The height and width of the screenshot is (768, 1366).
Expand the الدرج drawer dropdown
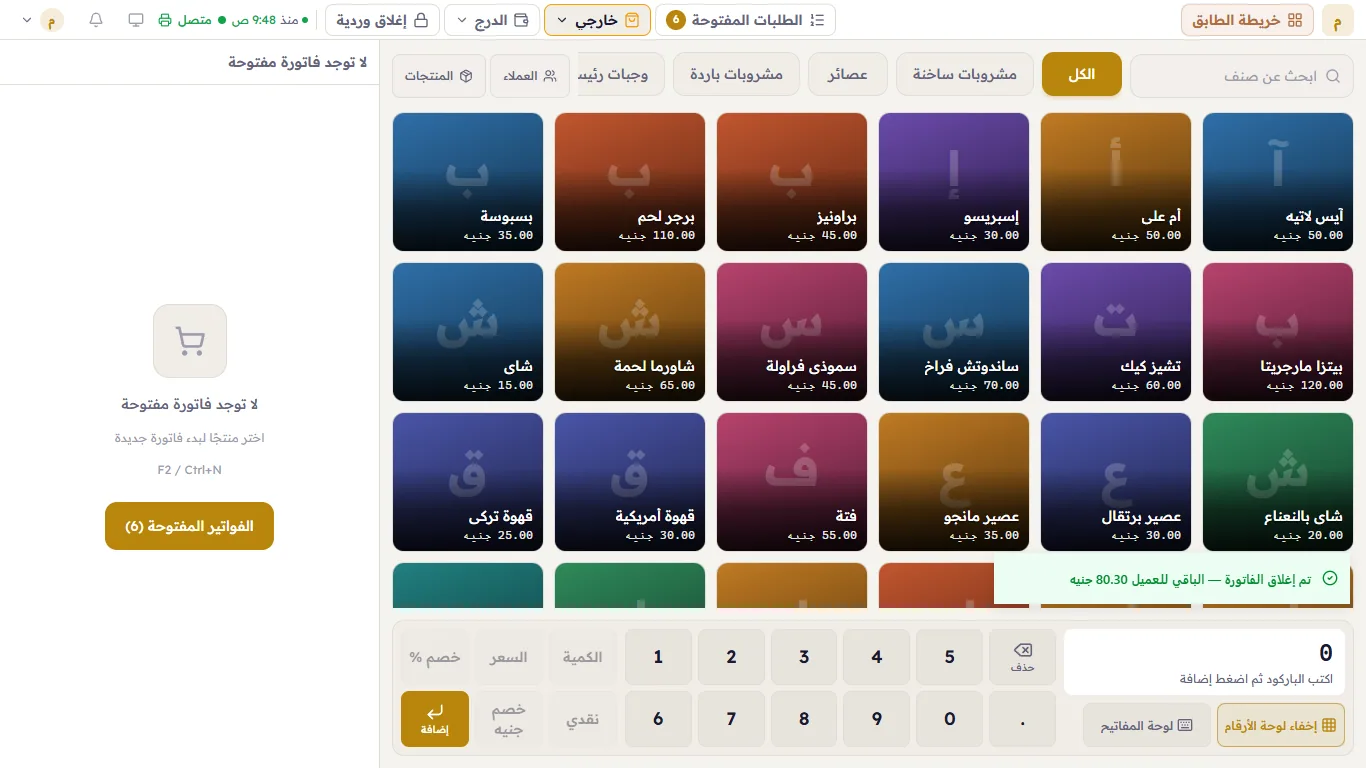(x=491, y=20)
